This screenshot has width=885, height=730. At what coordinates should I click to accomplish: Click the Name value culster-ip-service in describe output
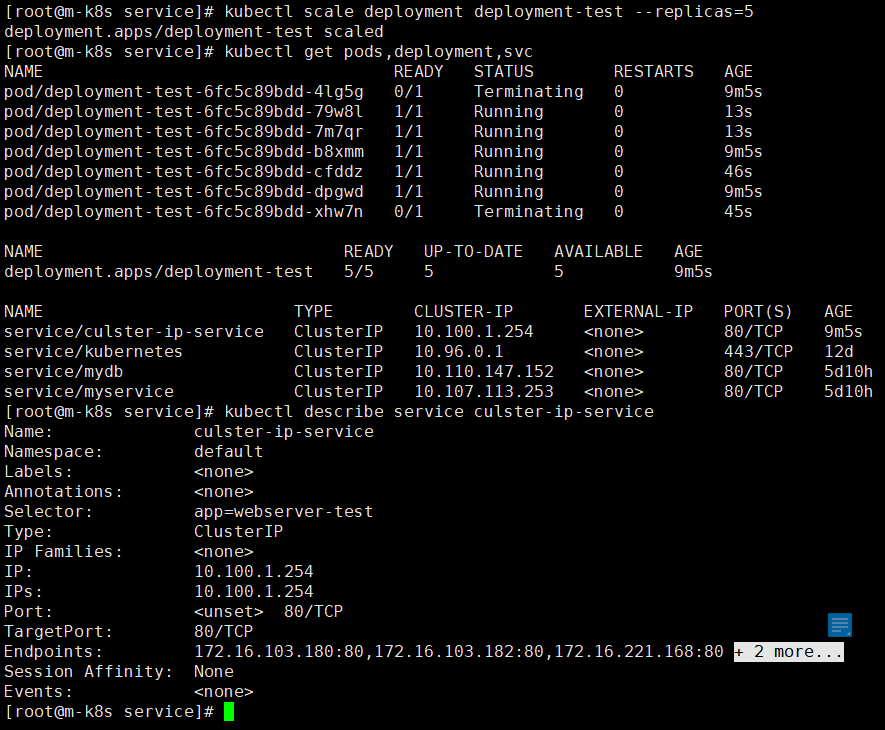(x=284, y=432)
